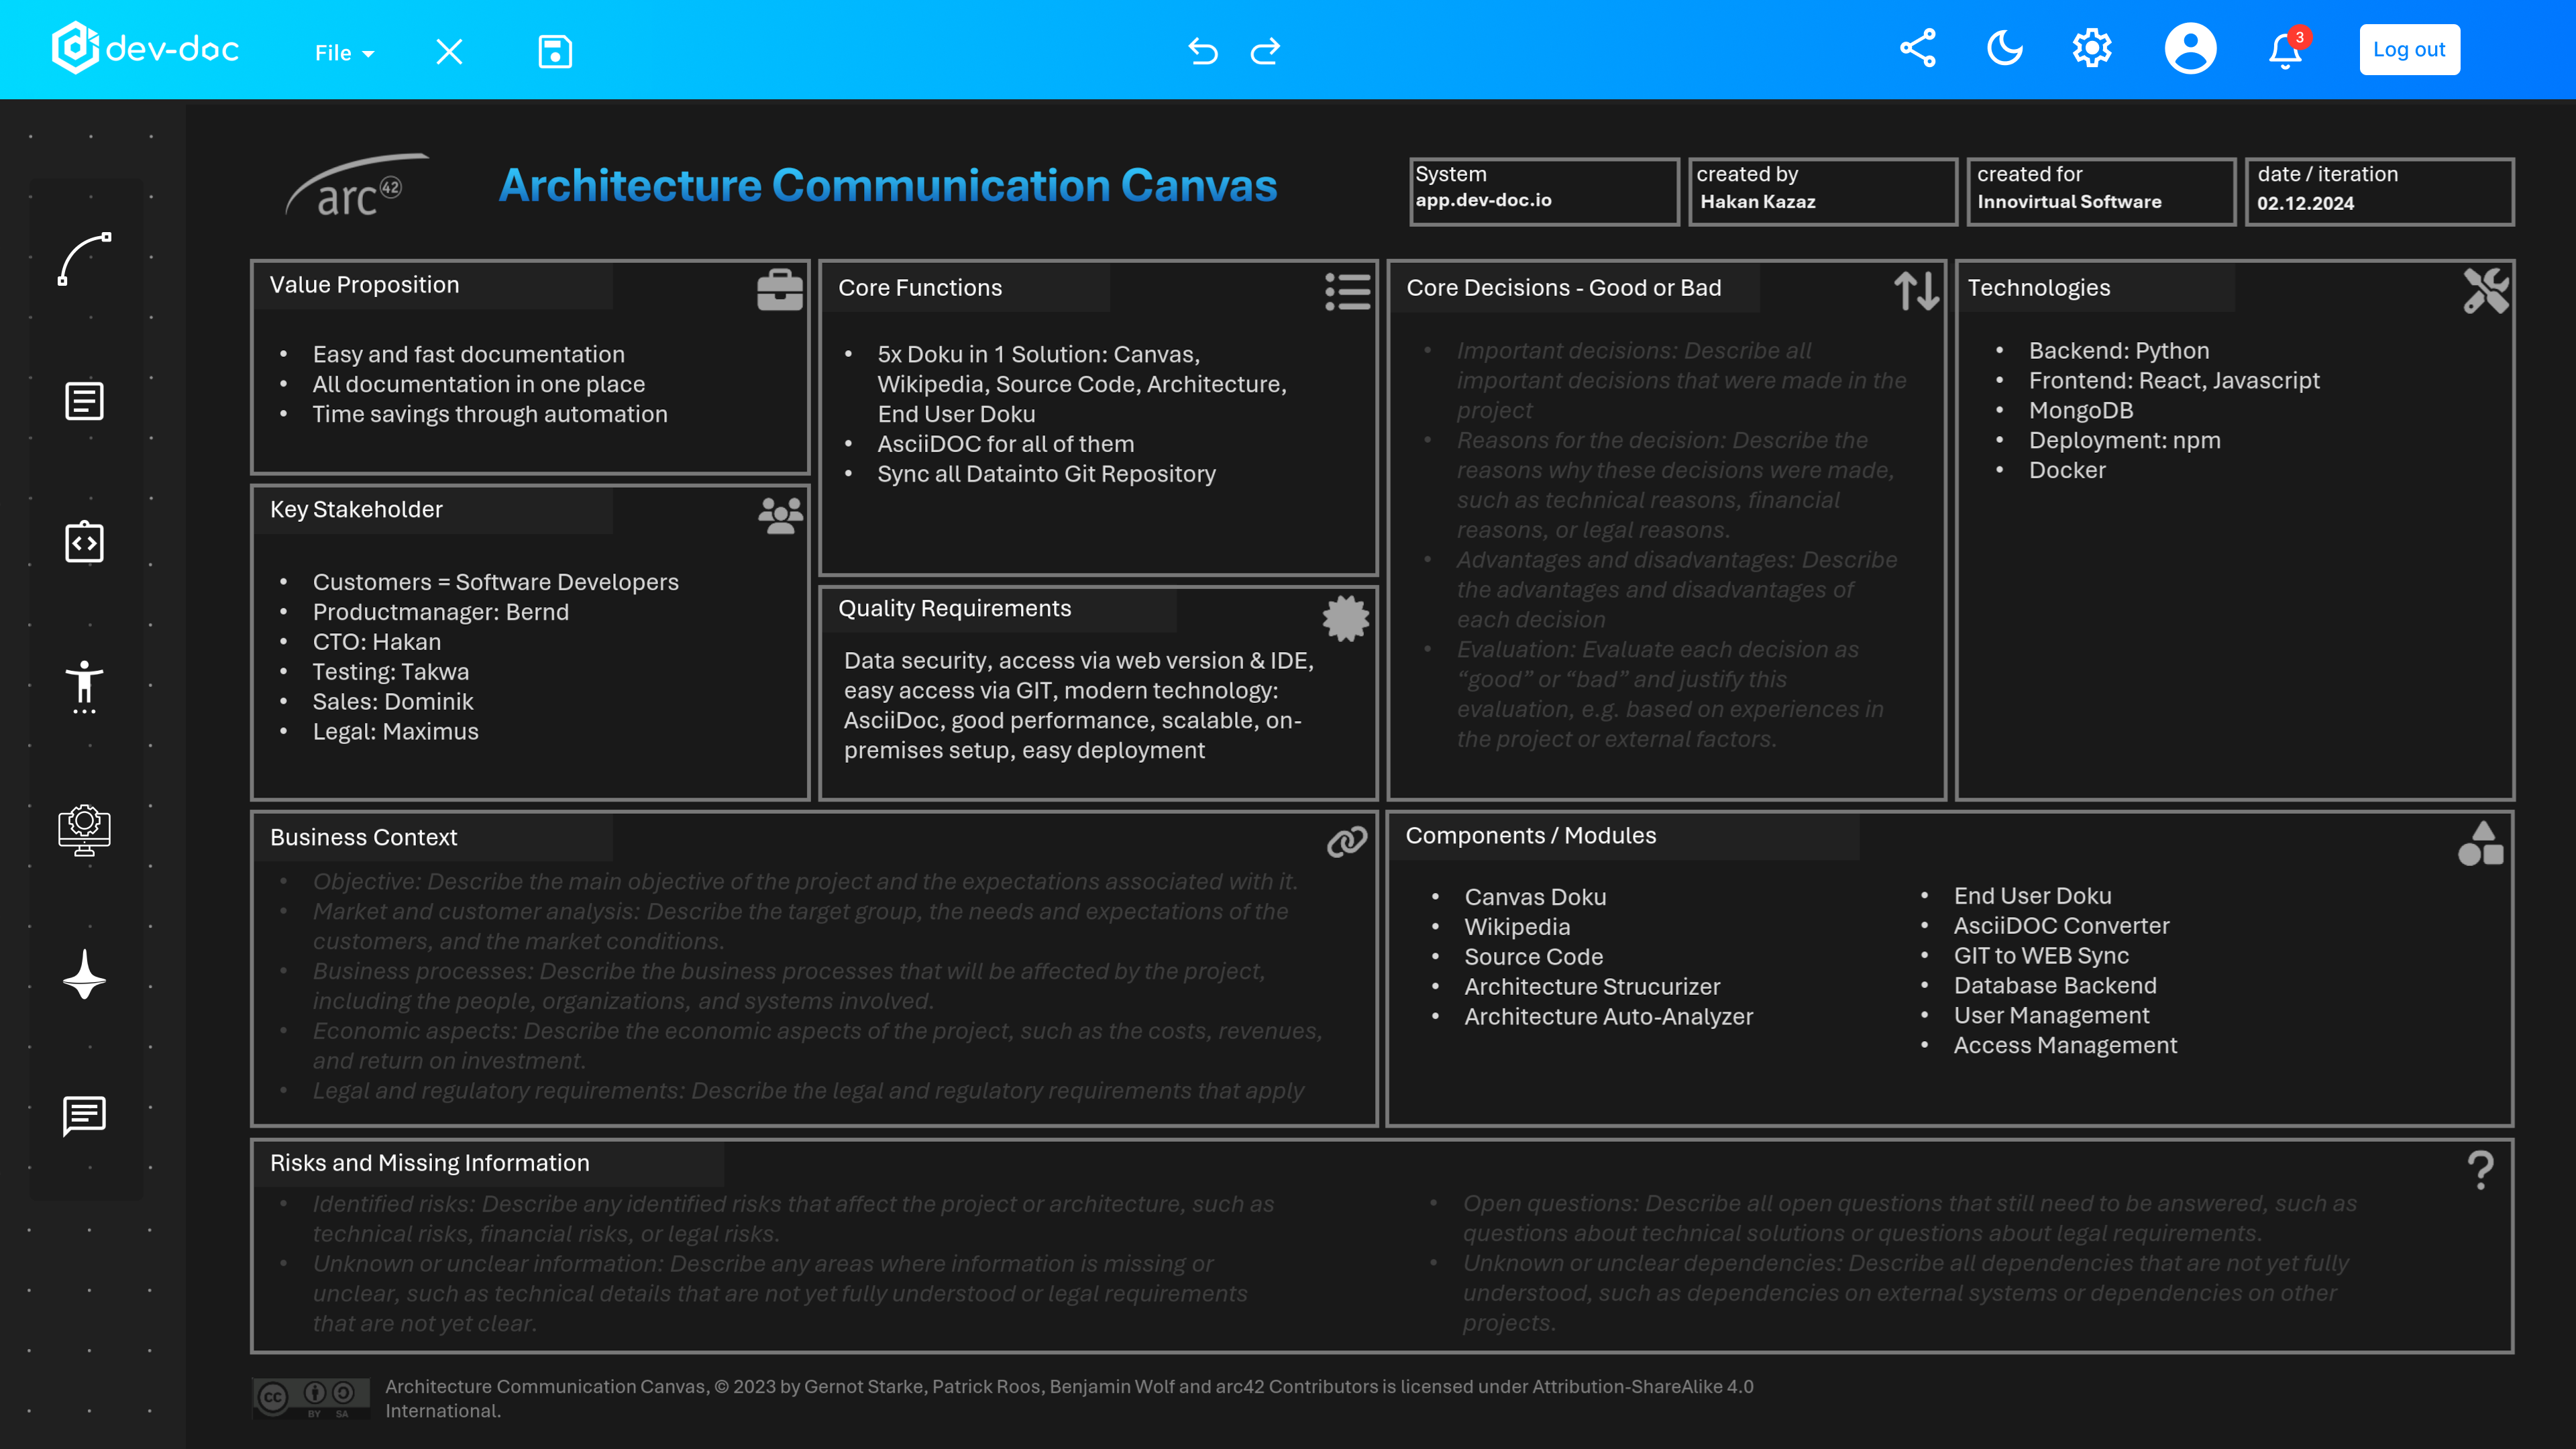Undo the last action

1203,51
